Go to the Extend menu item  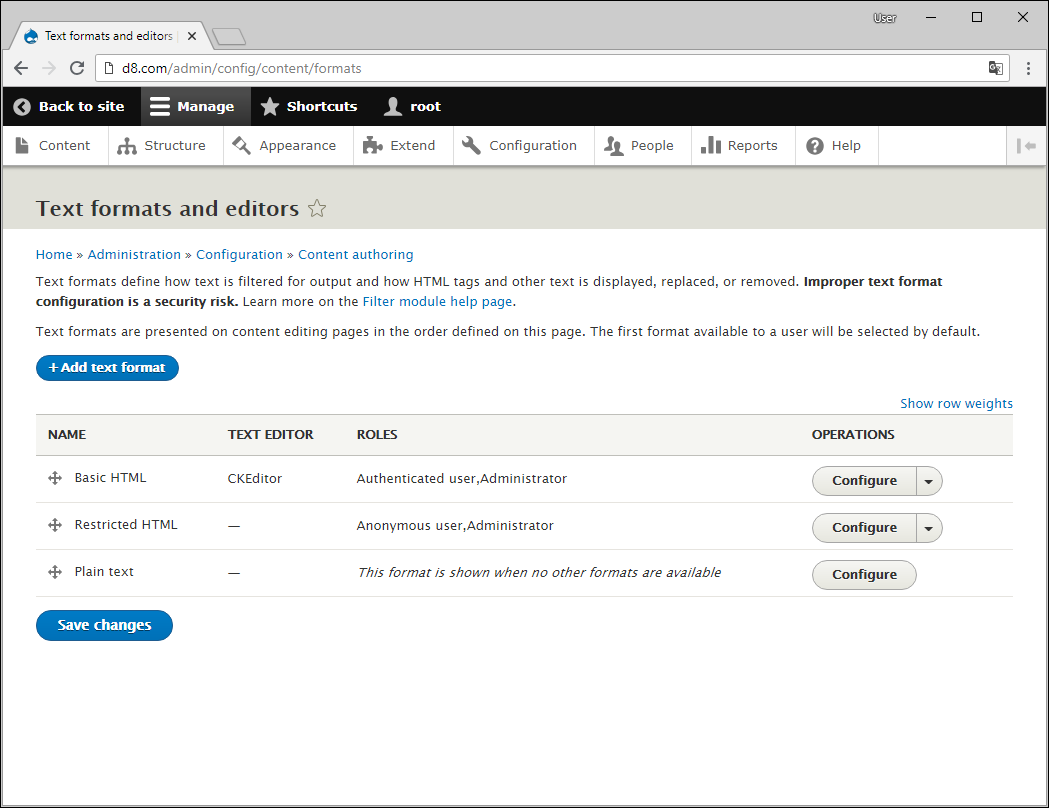[x=400, y=146]
